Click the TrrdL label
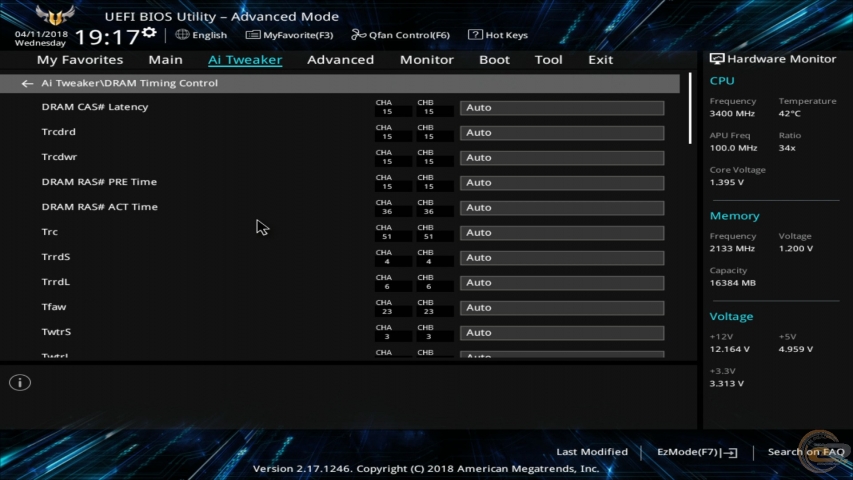The width and height of the screenshot is (853, 480). point(55,282)
